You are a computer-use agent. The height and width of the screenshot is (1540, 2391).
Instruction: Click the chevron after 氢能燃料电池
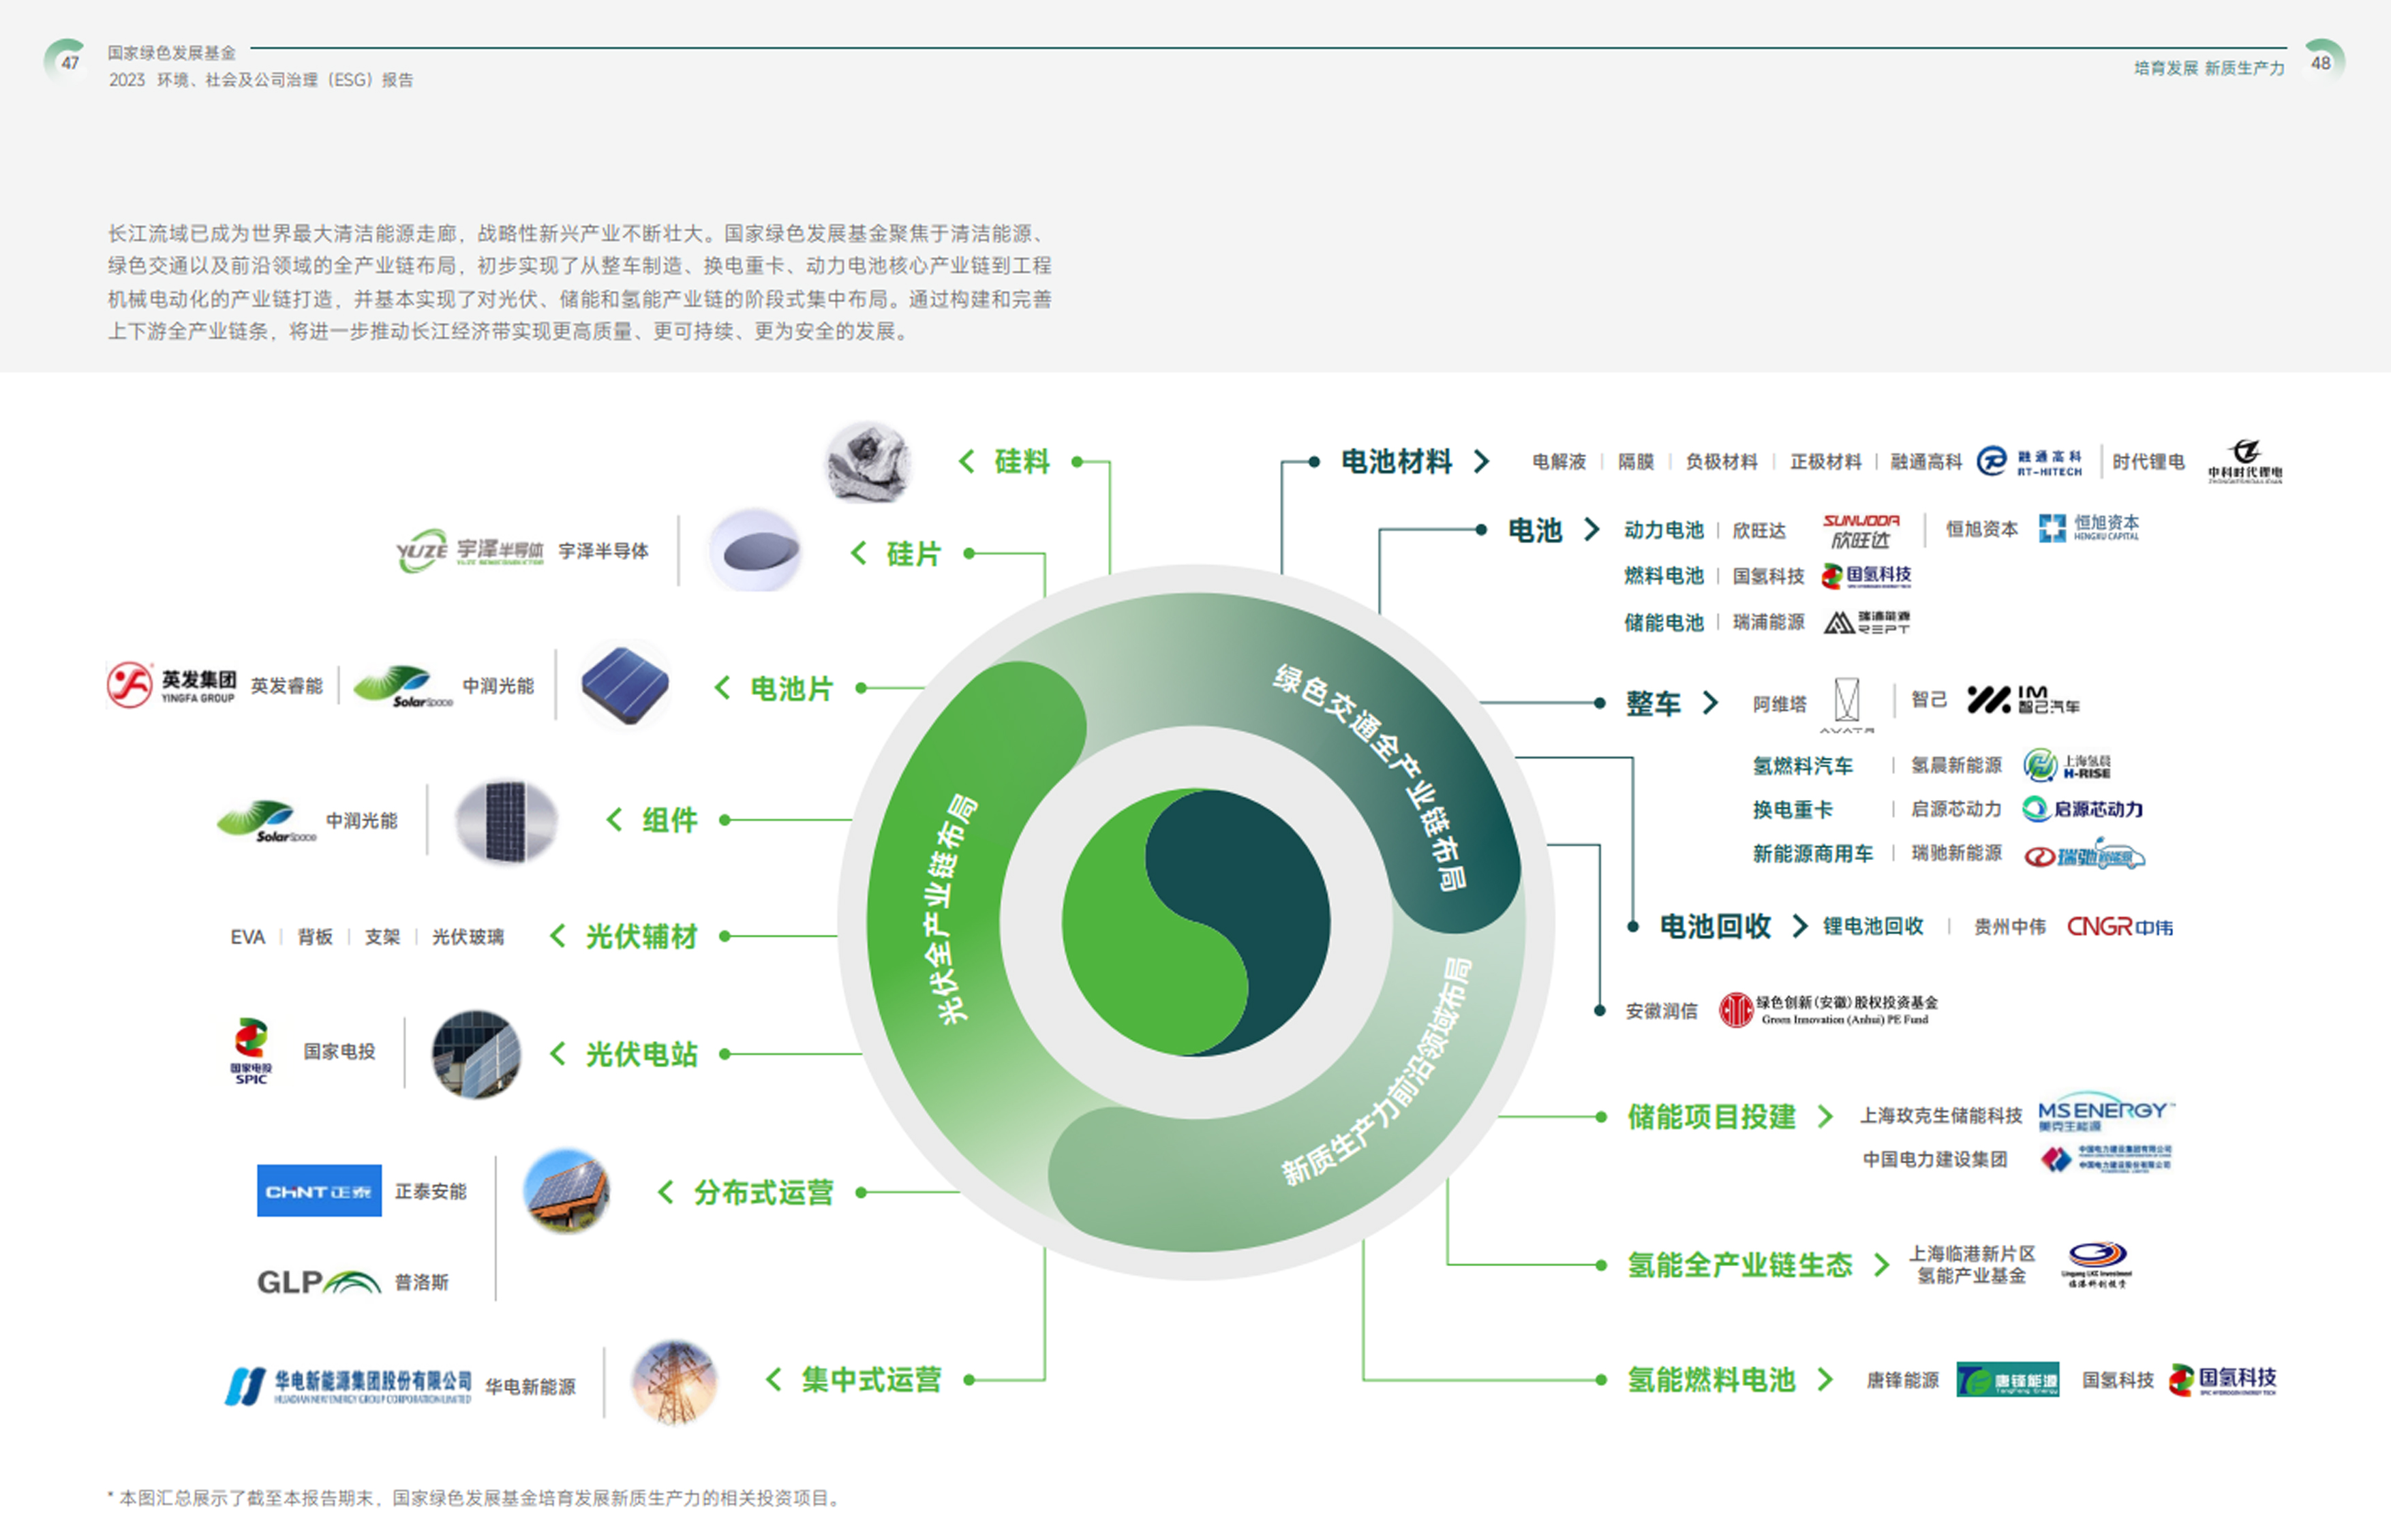(x=1825, y=1380)
